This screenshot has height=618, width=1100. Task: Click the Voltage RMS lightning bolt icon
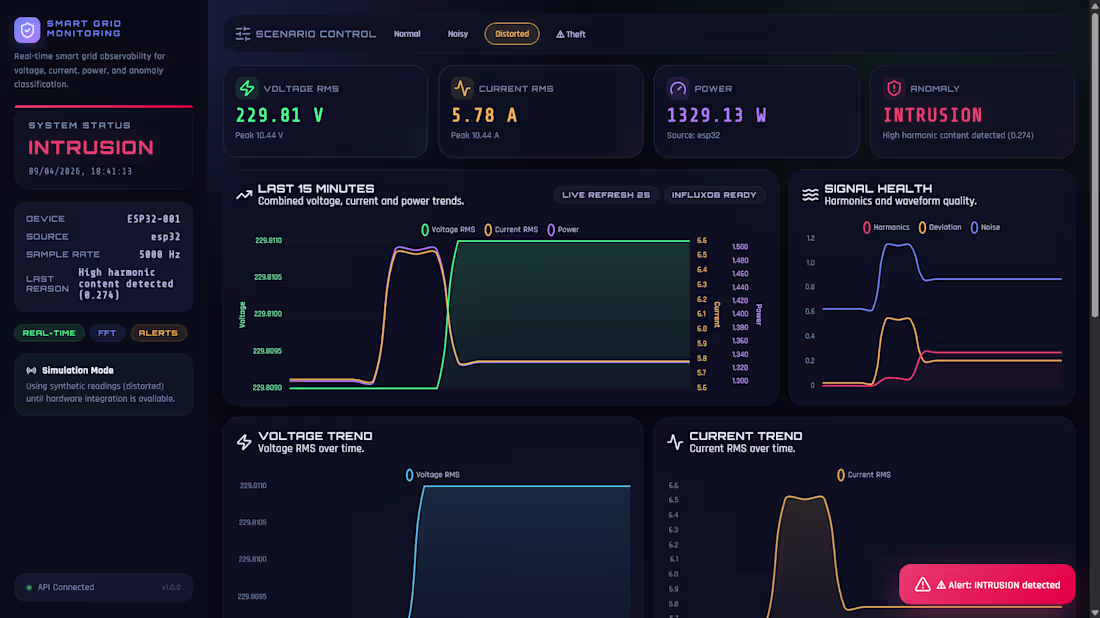coord(247,88)
